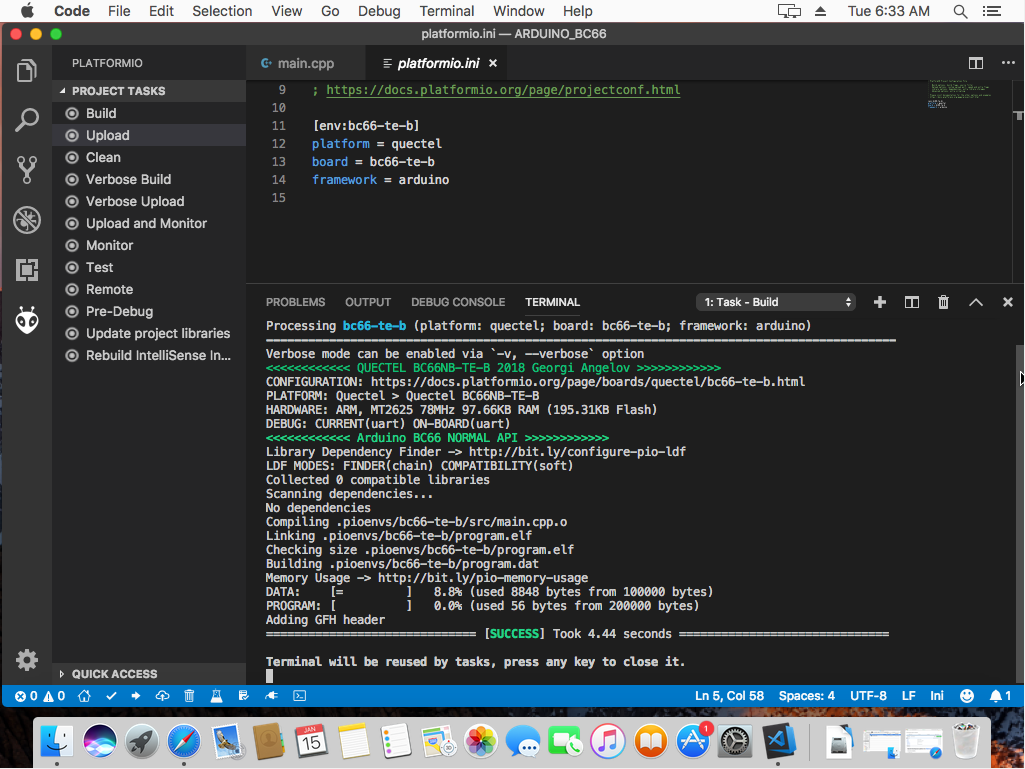Split the editor using the top-right layout icon
Screen dimensions: 1025x769
pos(975,63)
